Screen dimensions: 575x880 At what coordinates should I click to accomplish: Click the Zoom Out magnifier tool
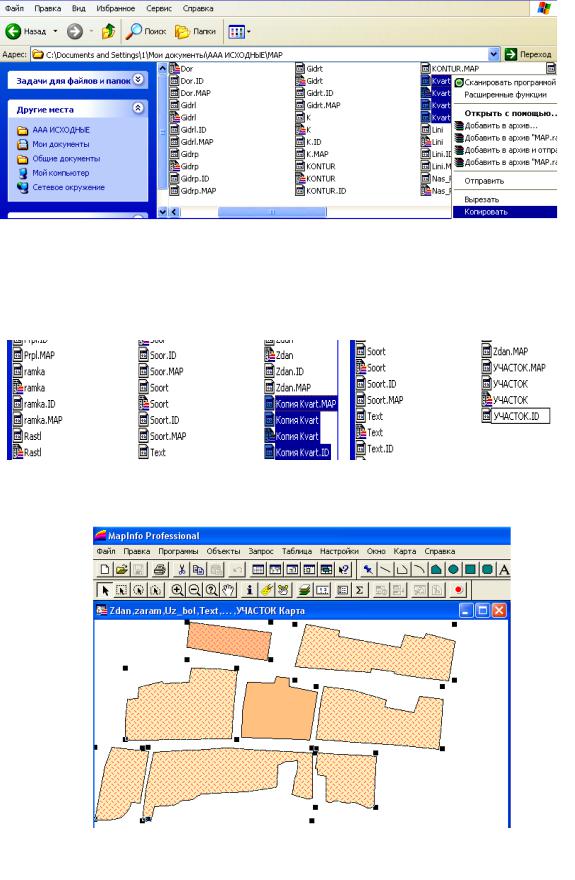[194, 590]
